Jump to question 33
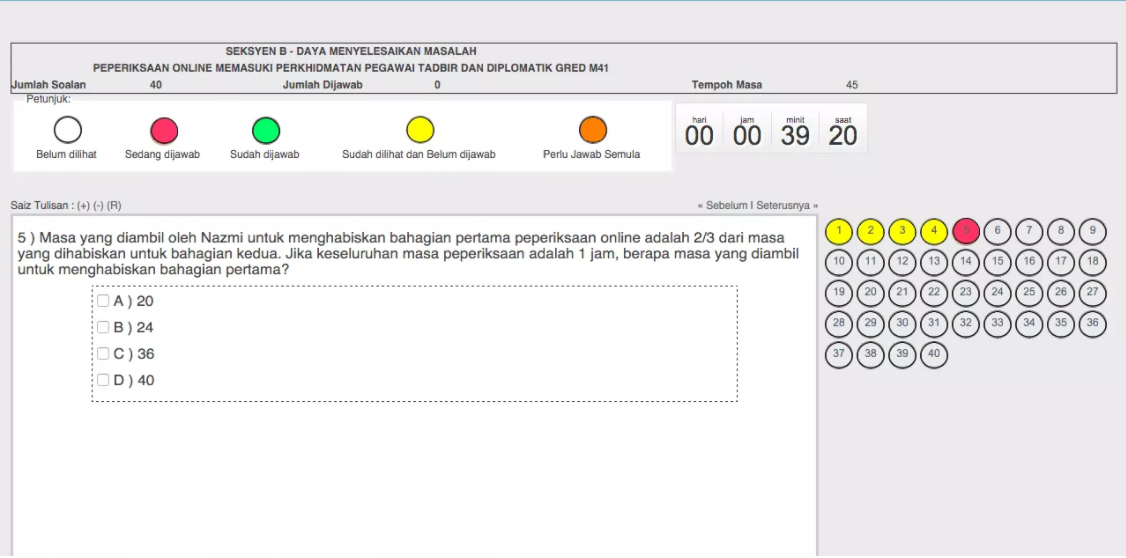Viewport: 1126px width, 558px height. 997,324
